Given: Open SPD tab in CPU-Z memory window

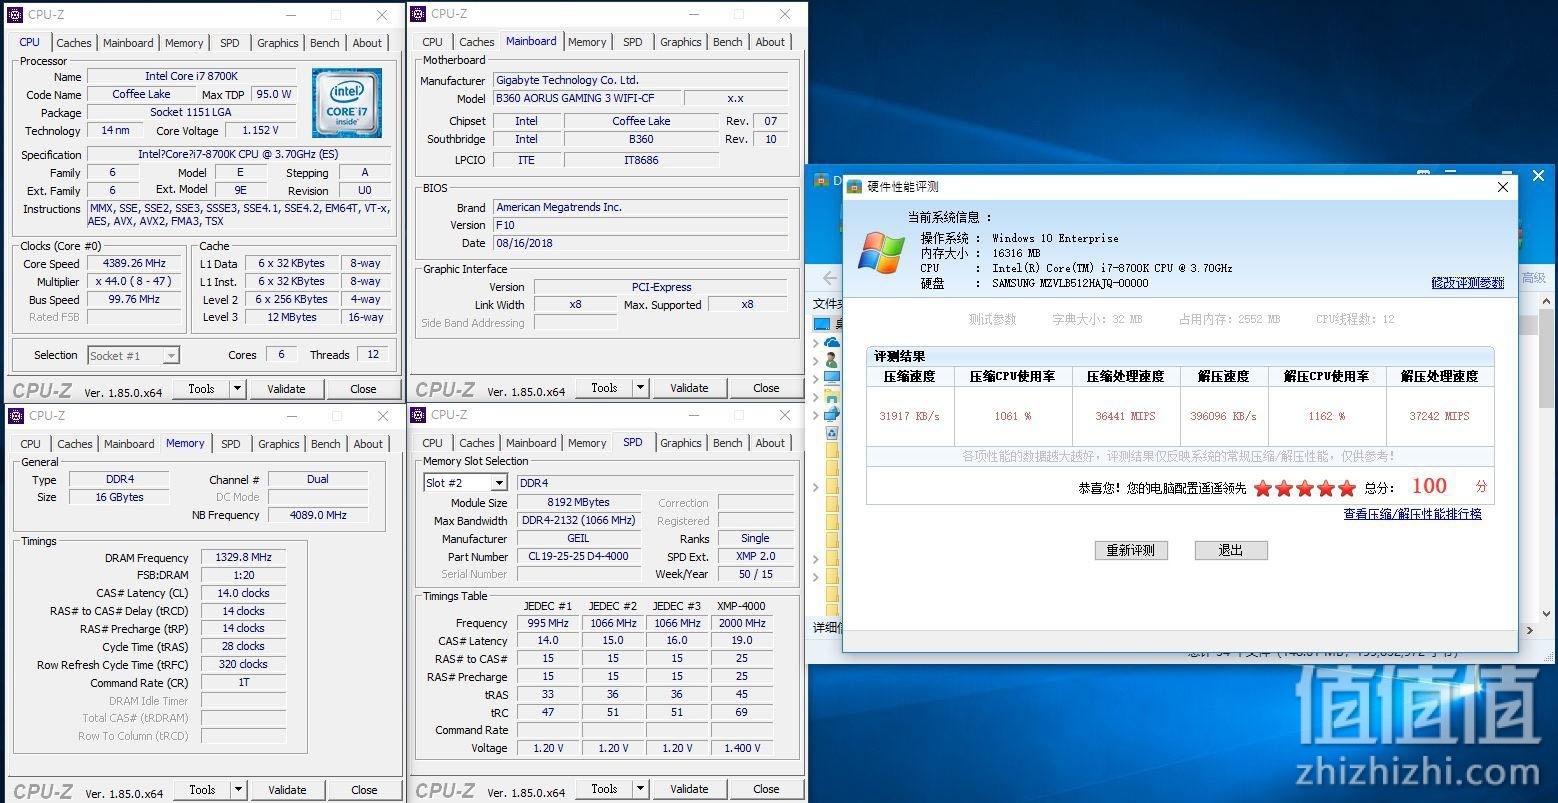Looking at the screenshot, I should point(231,444).
